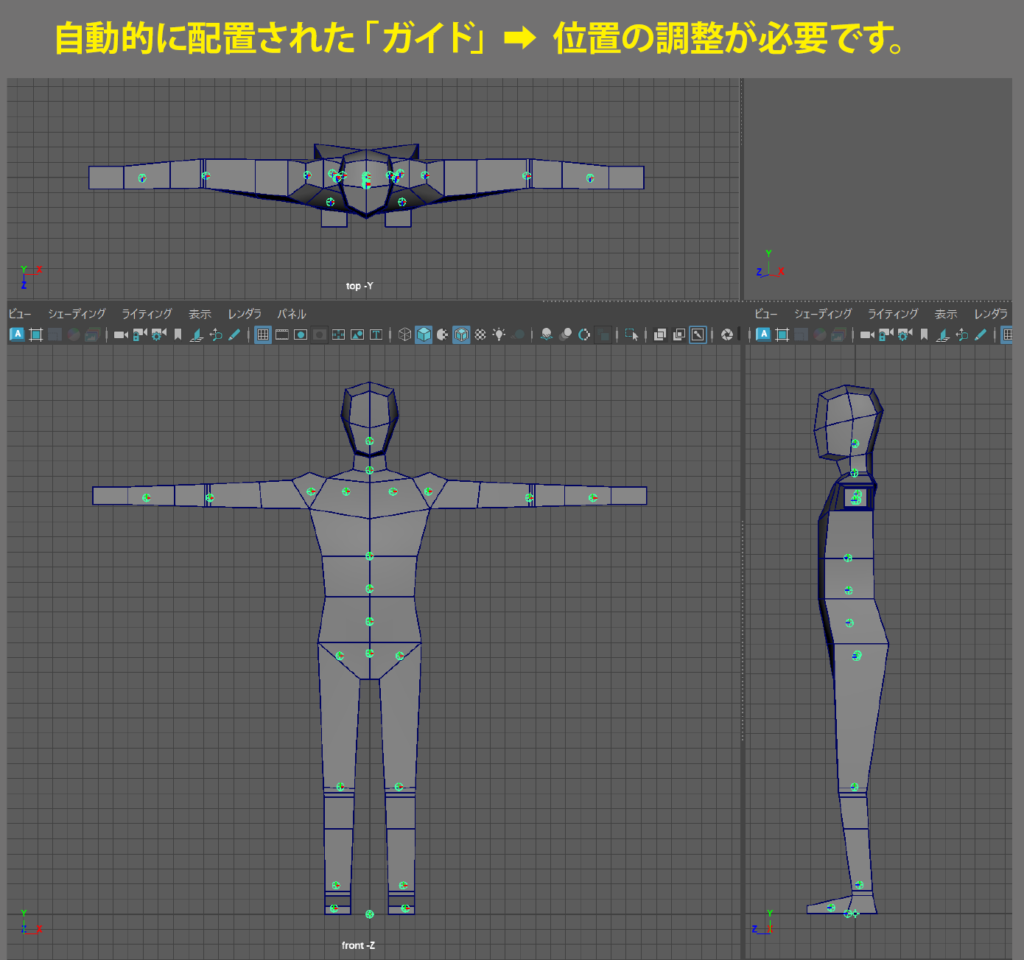Click Image Plane icon in front view toolbar
Viewport: 1024px width, 960px height.
click(197, 334)
